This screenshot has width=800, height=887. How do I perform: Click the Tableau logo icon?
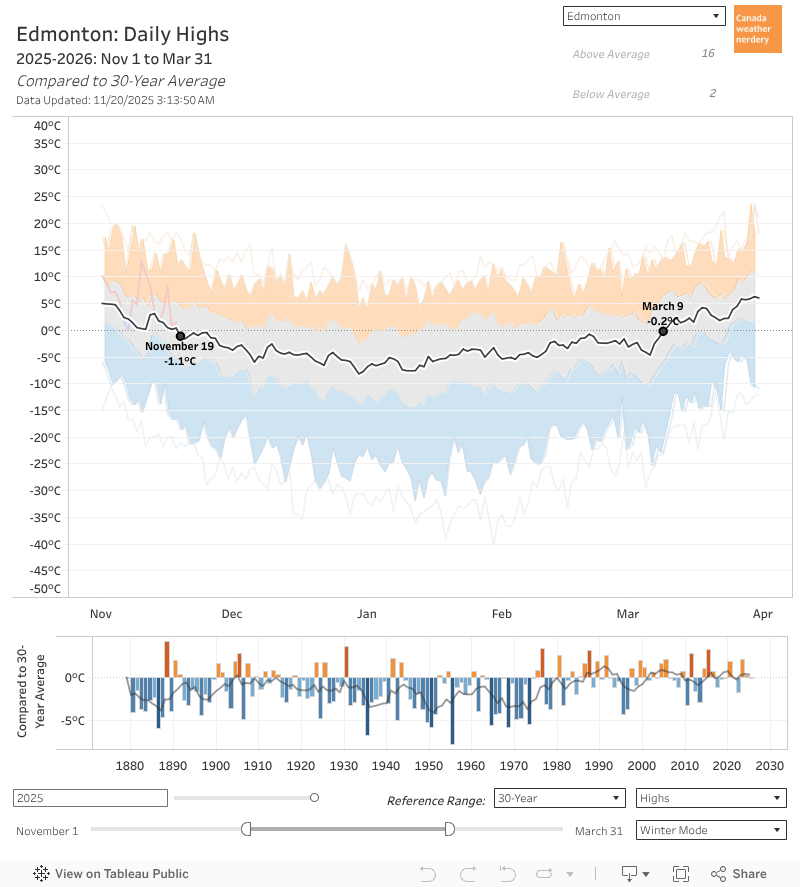(x=42, y=873)
